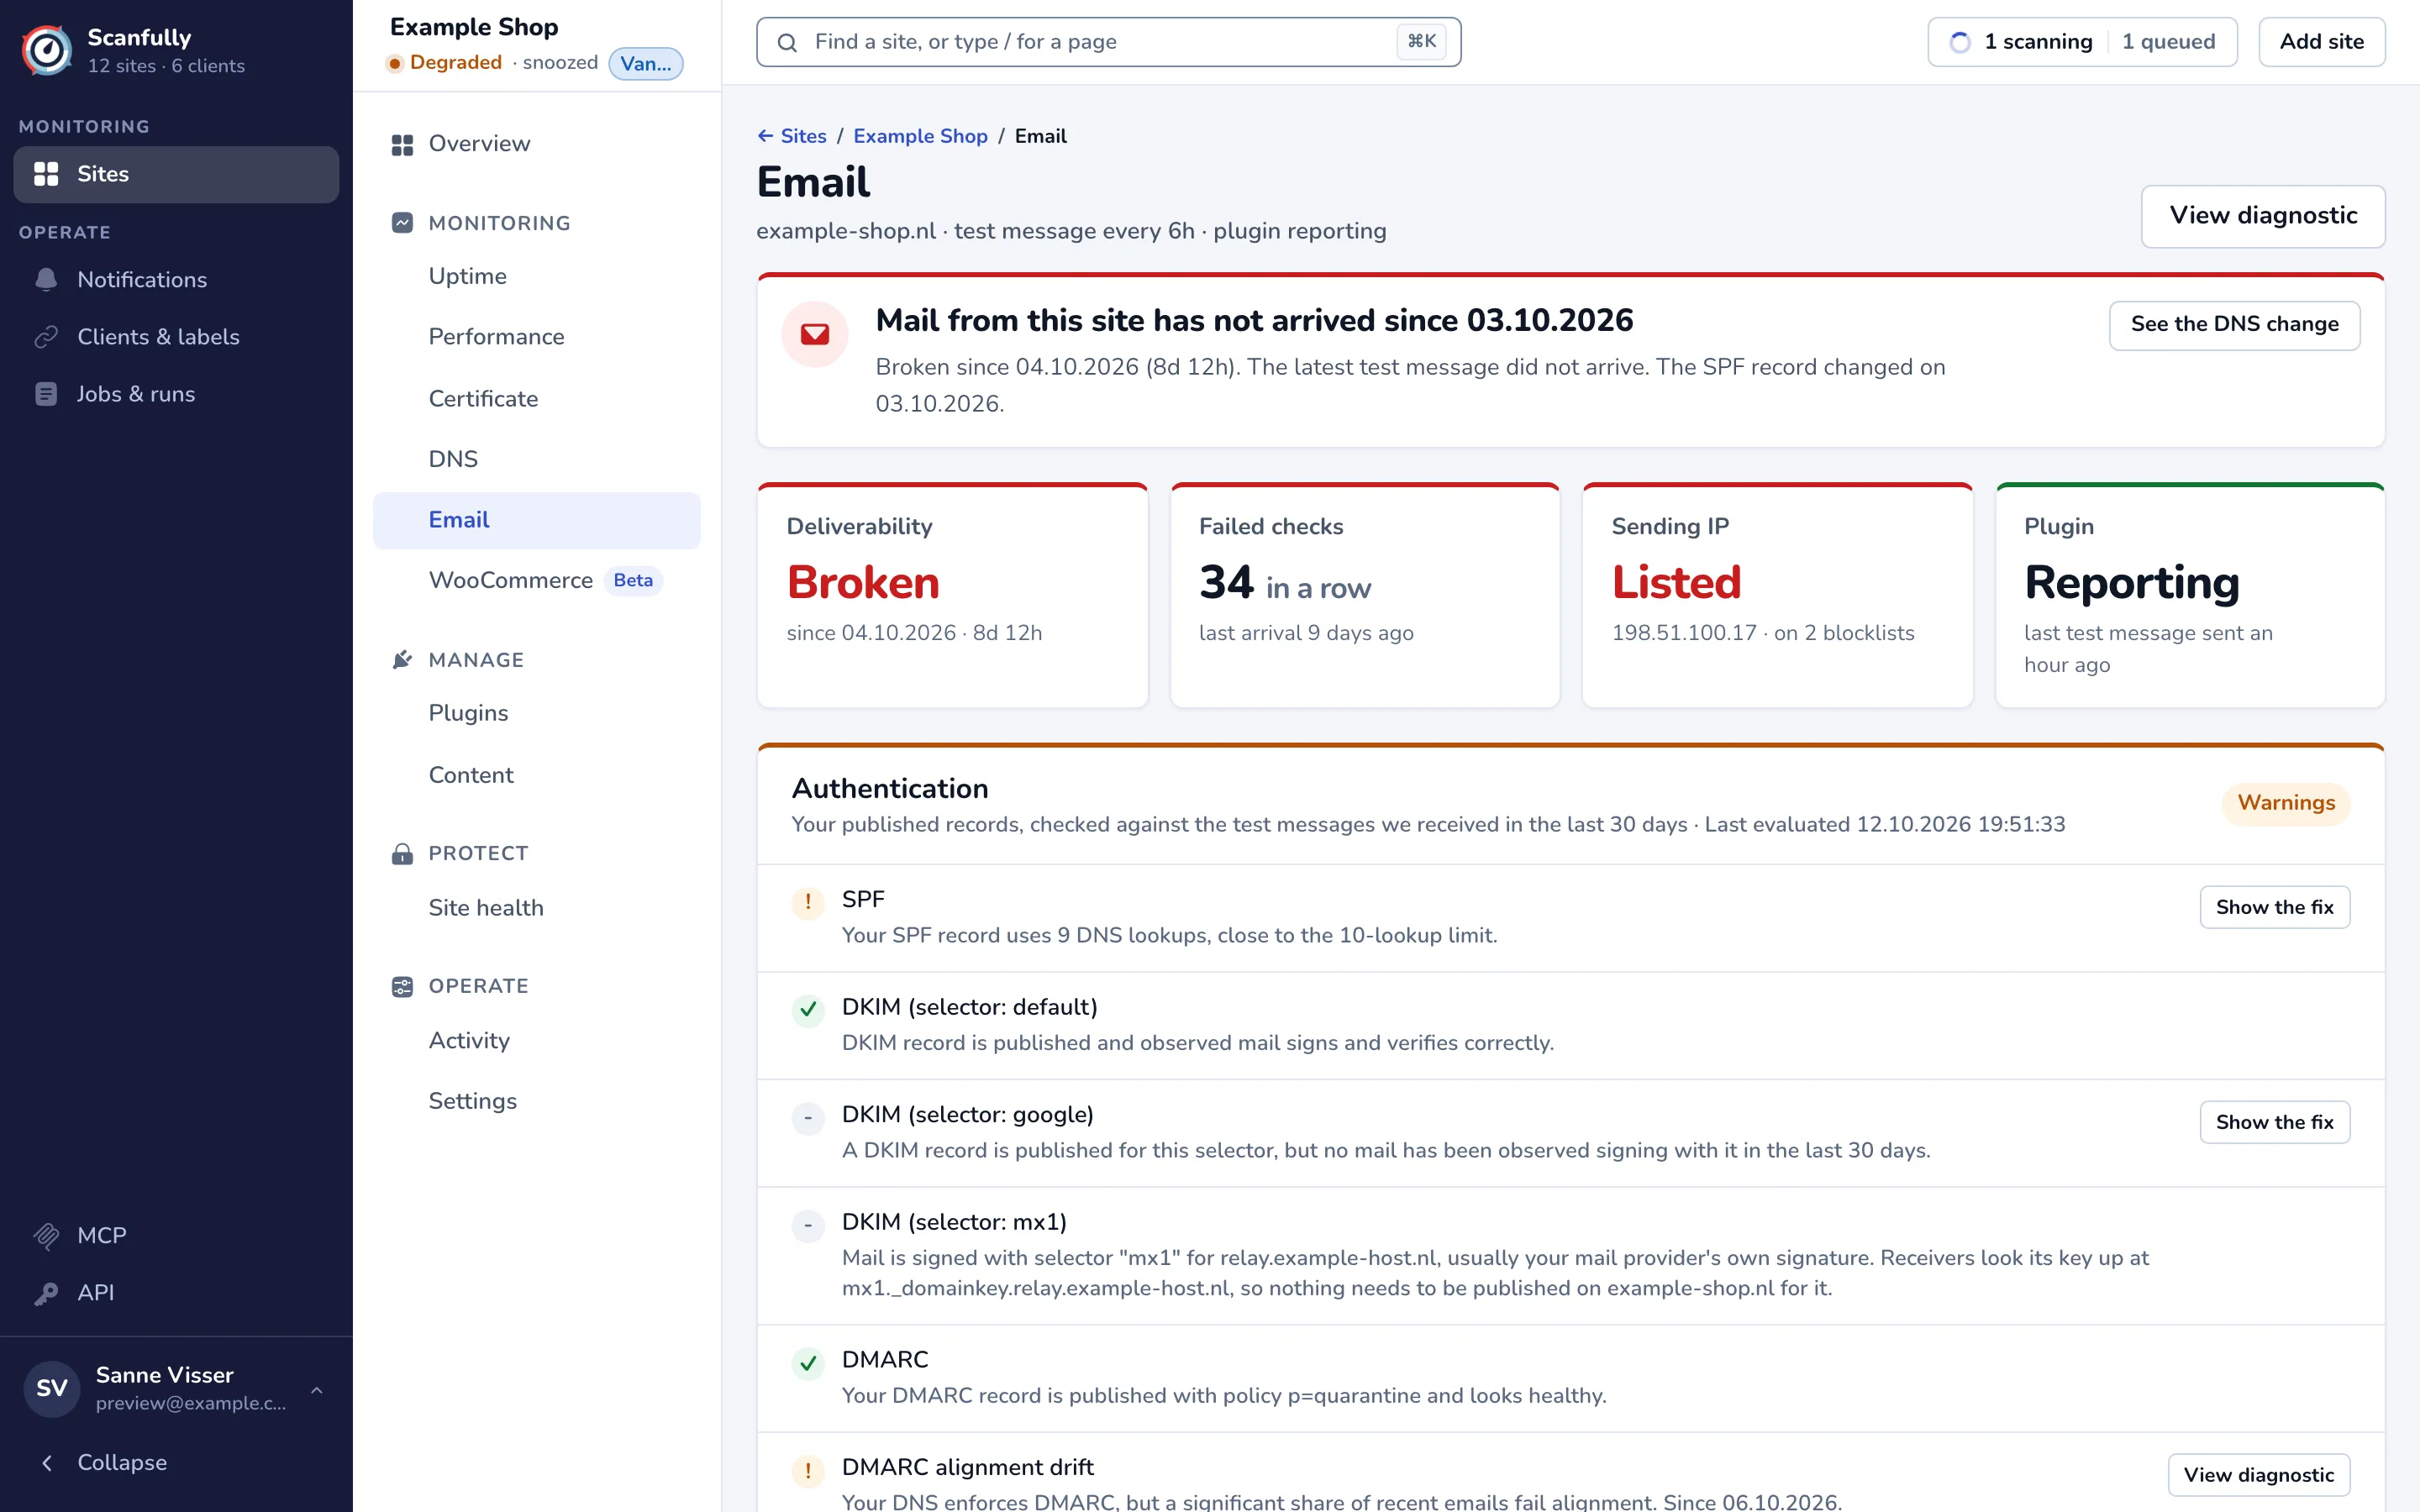The height and width of the screenshot is (1512, 2420).
Task: View diagnostic for DMARC alignment drift
Action: 2258,1475
